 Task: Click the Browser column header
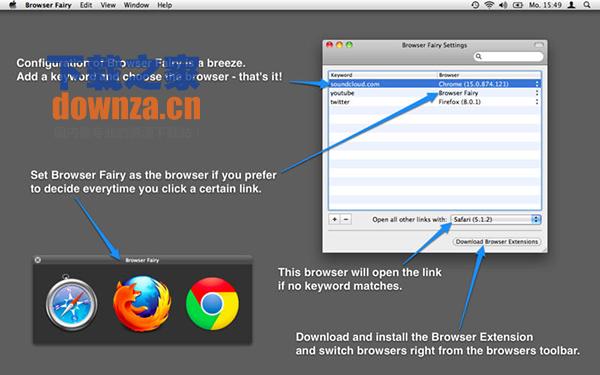click(x=489, y=75)
